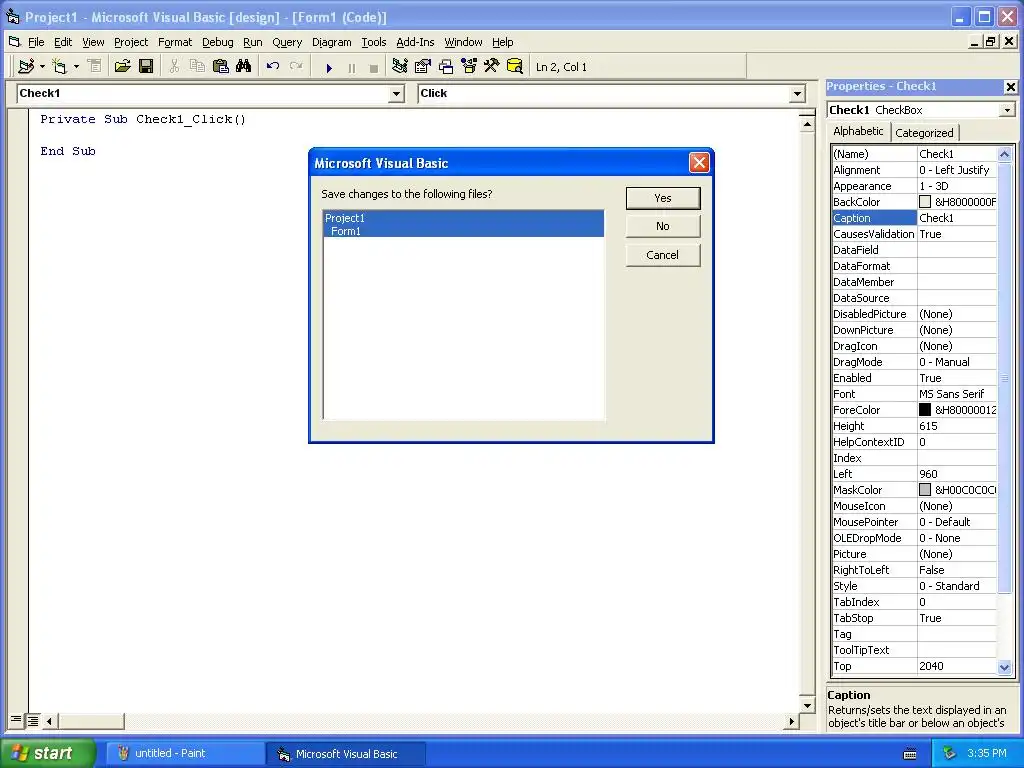Screen dimensions: 1024x768
Task: Switch to the Categorized properties tab
Action: pyautogui.click(x=924, y=133)
